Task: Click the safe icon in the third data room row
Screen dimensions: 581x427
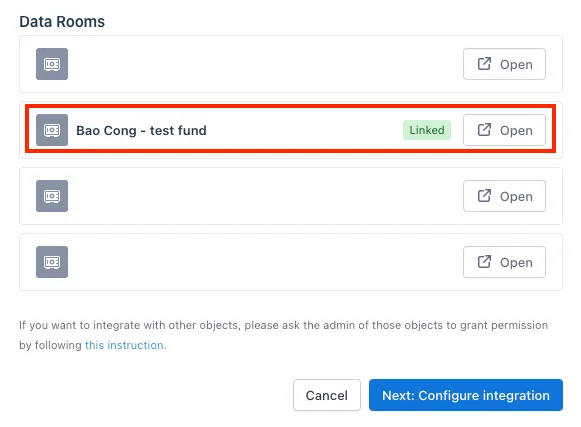Action: 52,196
